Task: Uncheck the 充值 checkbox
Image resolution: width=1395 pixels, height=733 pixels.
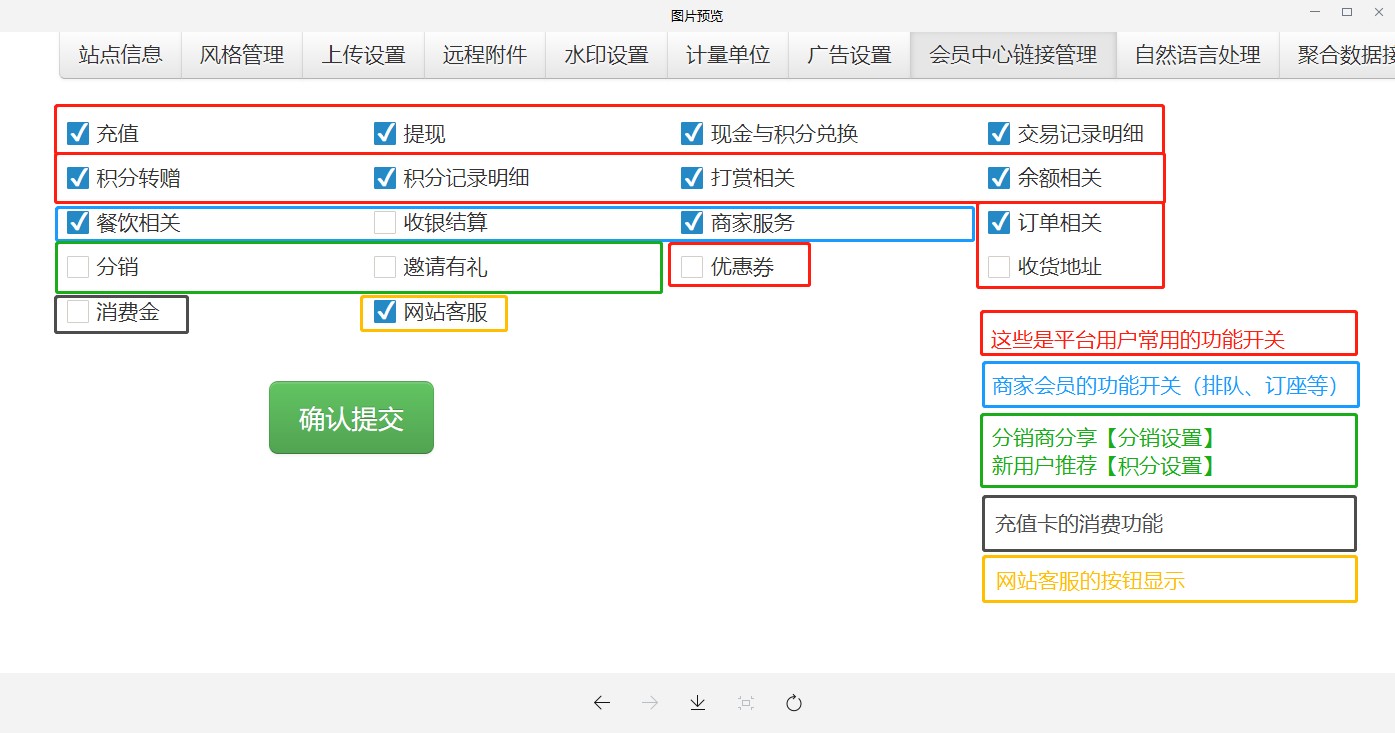Action: click(x=78, y=133)
